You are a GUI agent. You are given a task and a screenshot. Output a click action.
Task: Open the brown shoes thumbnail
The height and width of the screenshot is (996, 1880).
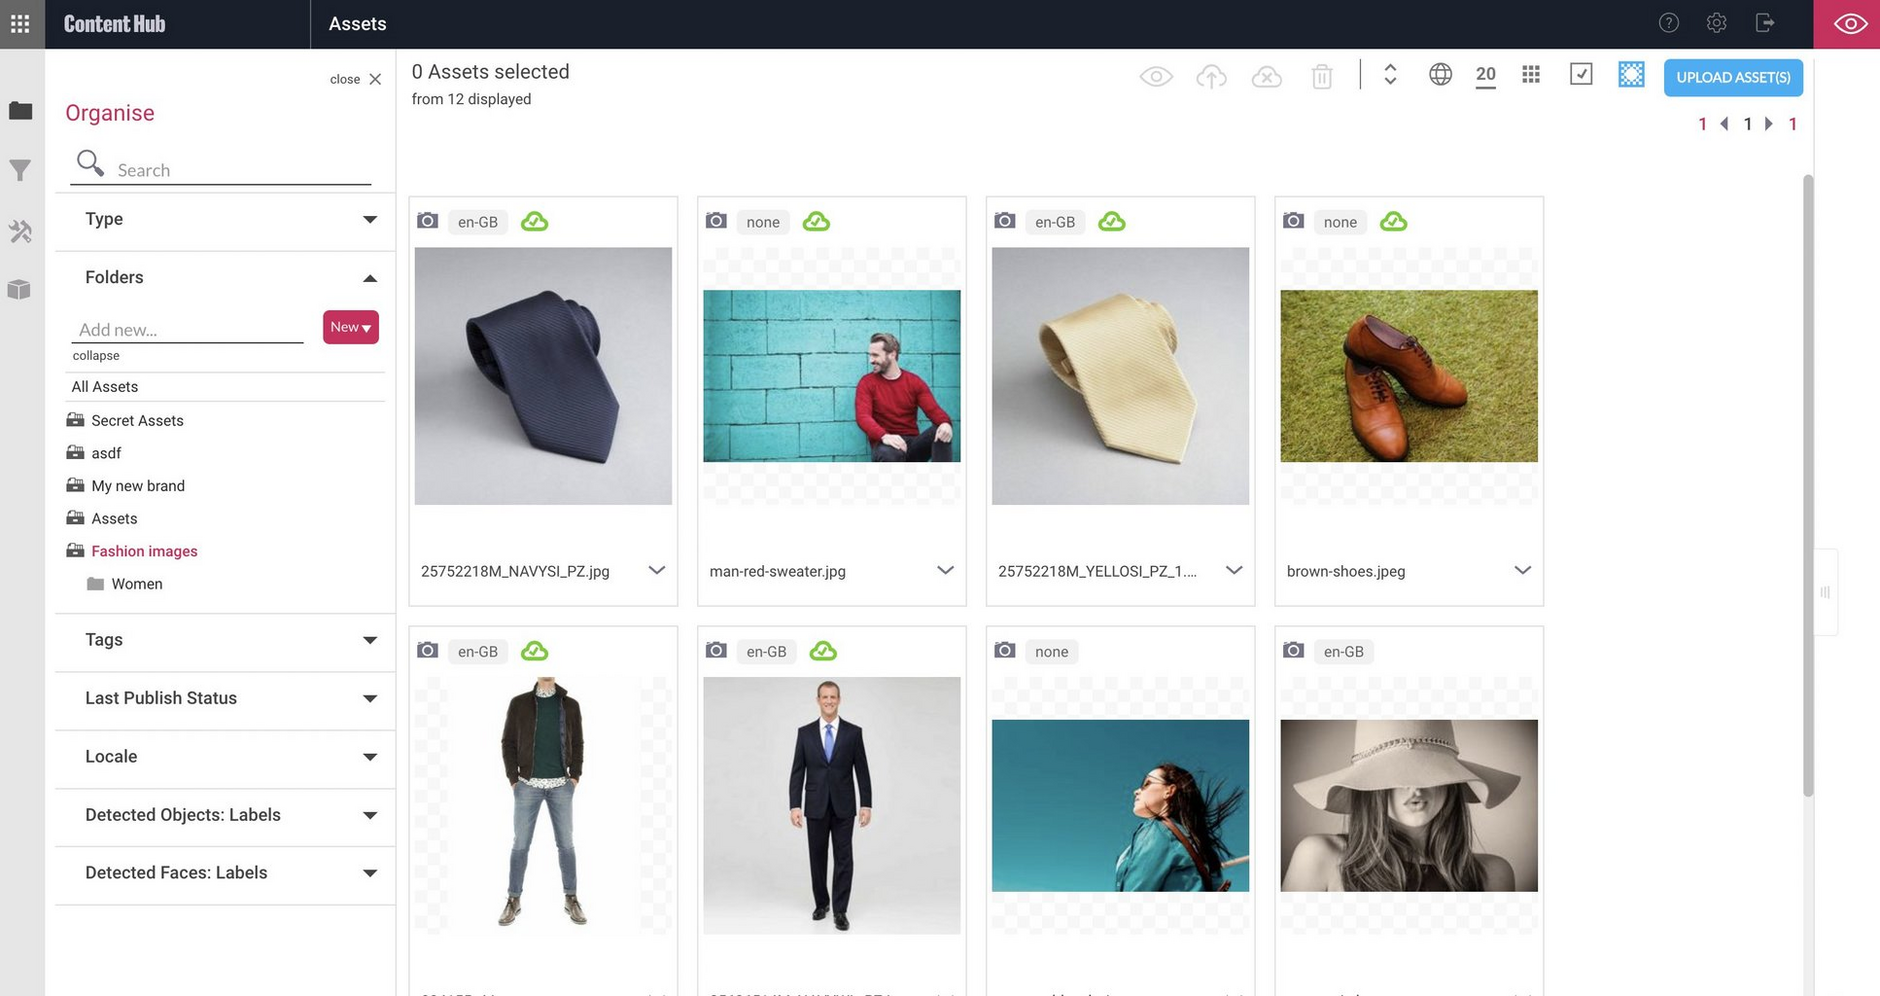pyautogui.click(x=1409, y=376)
